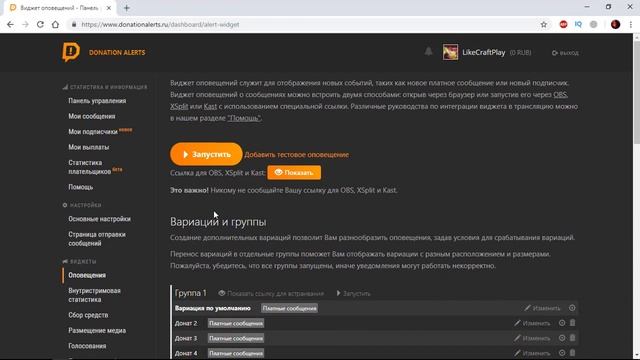Open the OBS link in the description

(560, 95)
